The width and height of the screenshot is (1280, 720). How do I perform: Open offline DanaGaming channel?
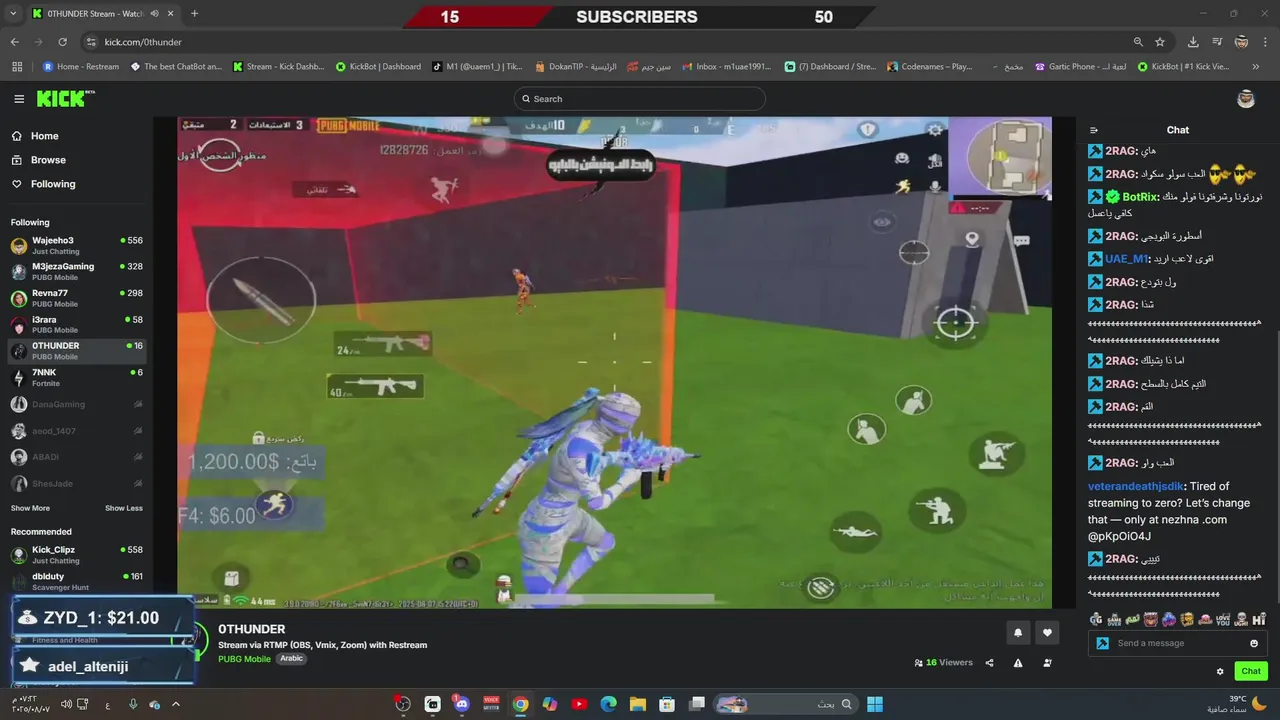pyautogui.click(x=77, y=404)
